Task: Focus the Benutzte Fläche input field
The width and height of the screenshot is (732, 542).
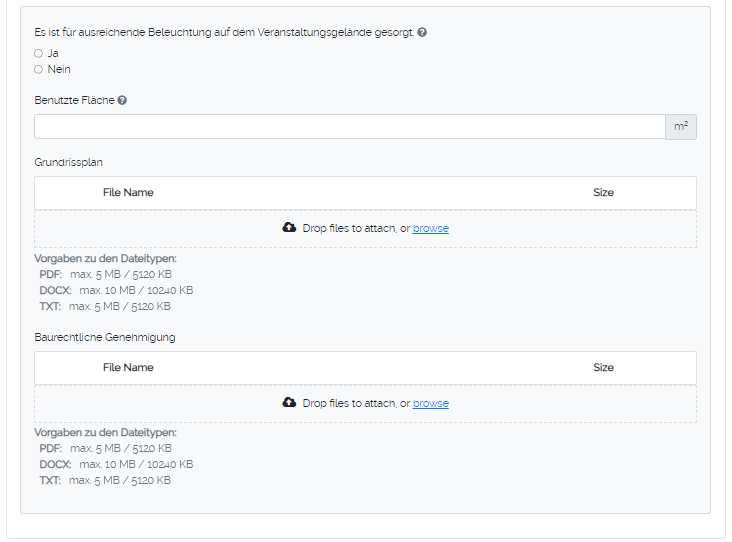Action: [x=349, y=127]
